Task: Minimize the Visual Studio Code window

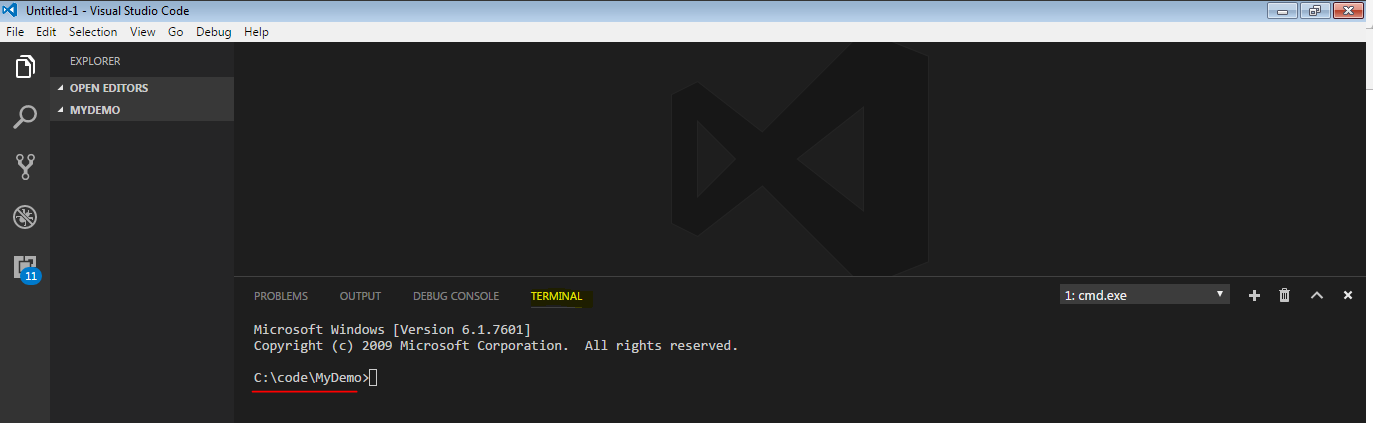Action: pos(1282,10)
